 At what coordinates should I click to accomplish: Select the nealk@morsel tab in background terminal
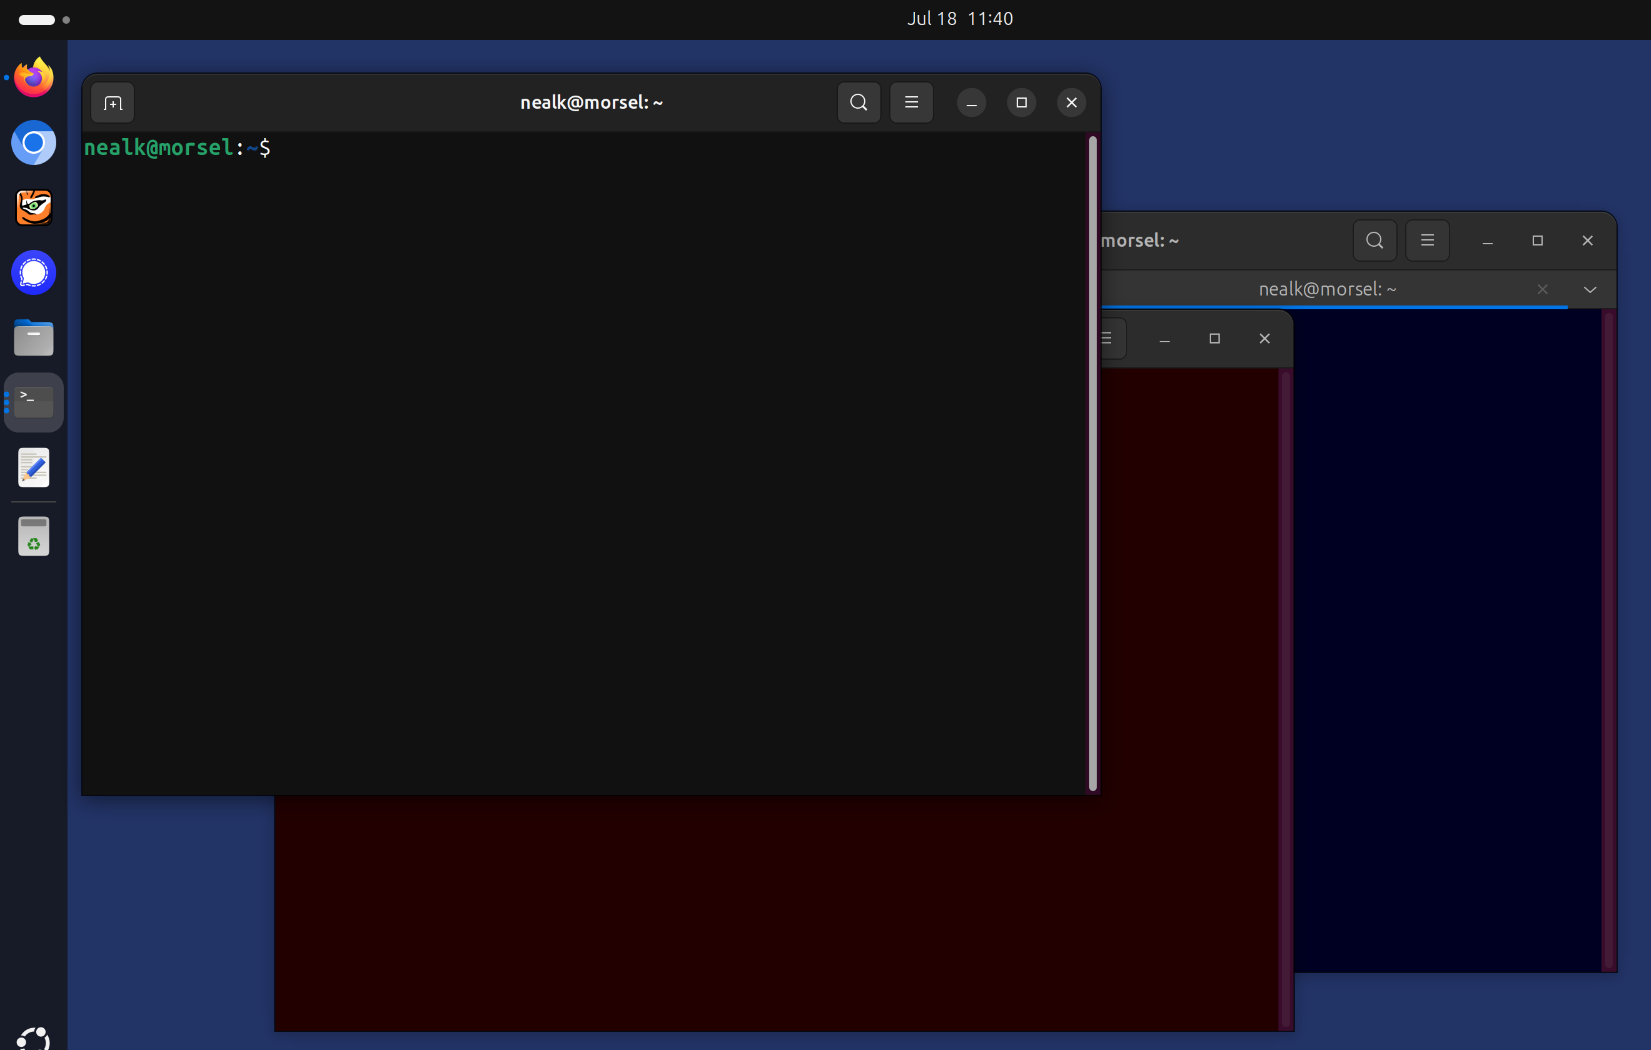point(1327,289)
